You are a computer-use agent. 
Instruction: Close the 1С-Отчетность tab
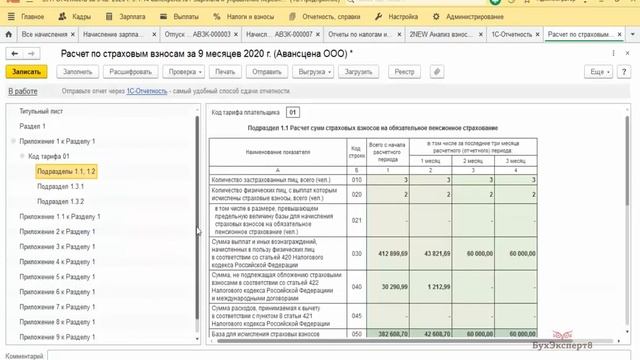(538, 35)
